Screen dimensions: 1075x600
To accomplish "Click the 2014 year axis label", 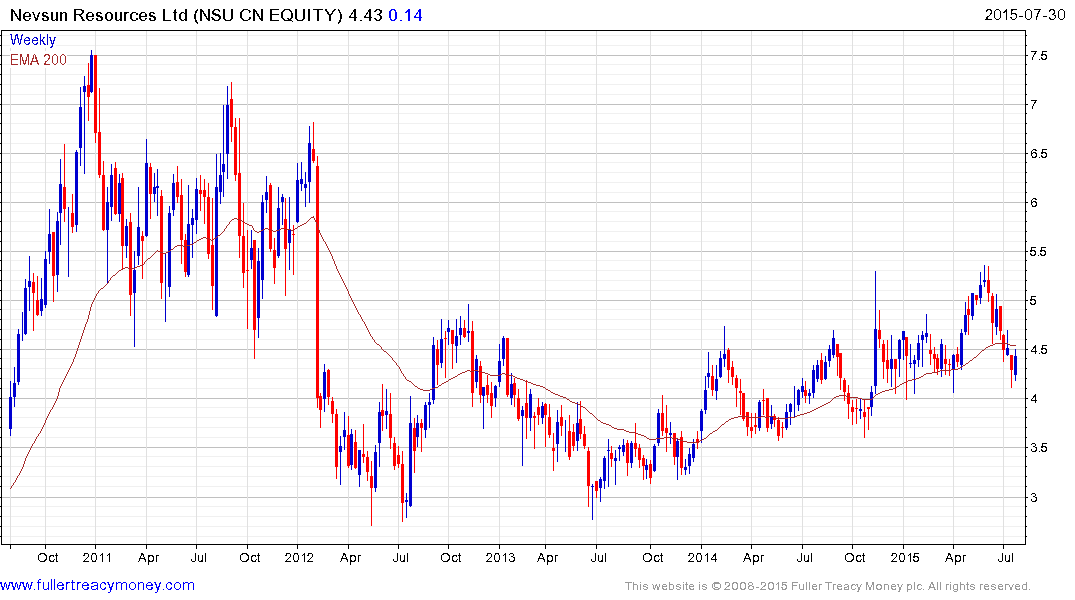I will (x=702, y=557).
